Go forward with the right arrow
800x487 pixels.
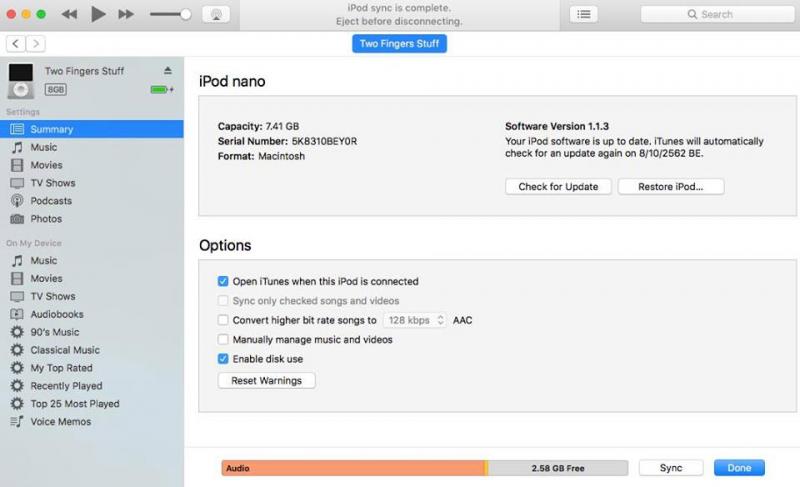[x=36, y=44]
